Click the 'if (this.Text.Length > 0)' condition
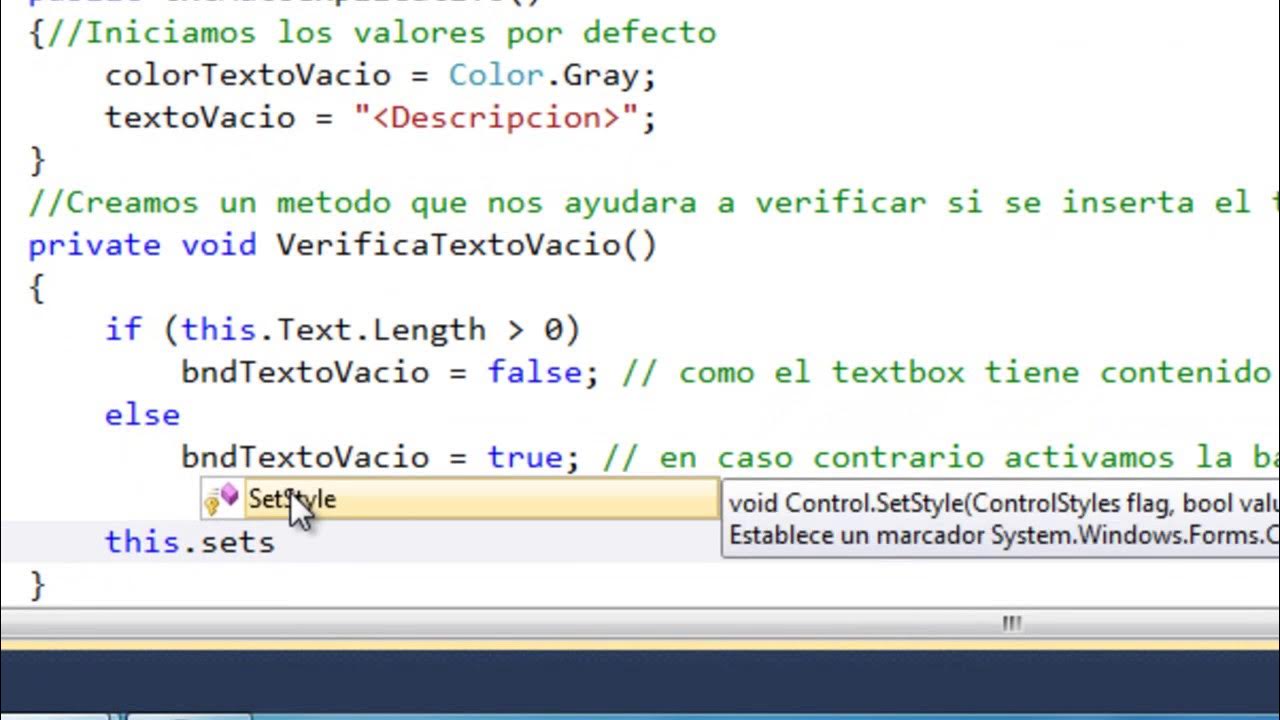Screen dimensions: 1280x720 [x=342, y=330]
